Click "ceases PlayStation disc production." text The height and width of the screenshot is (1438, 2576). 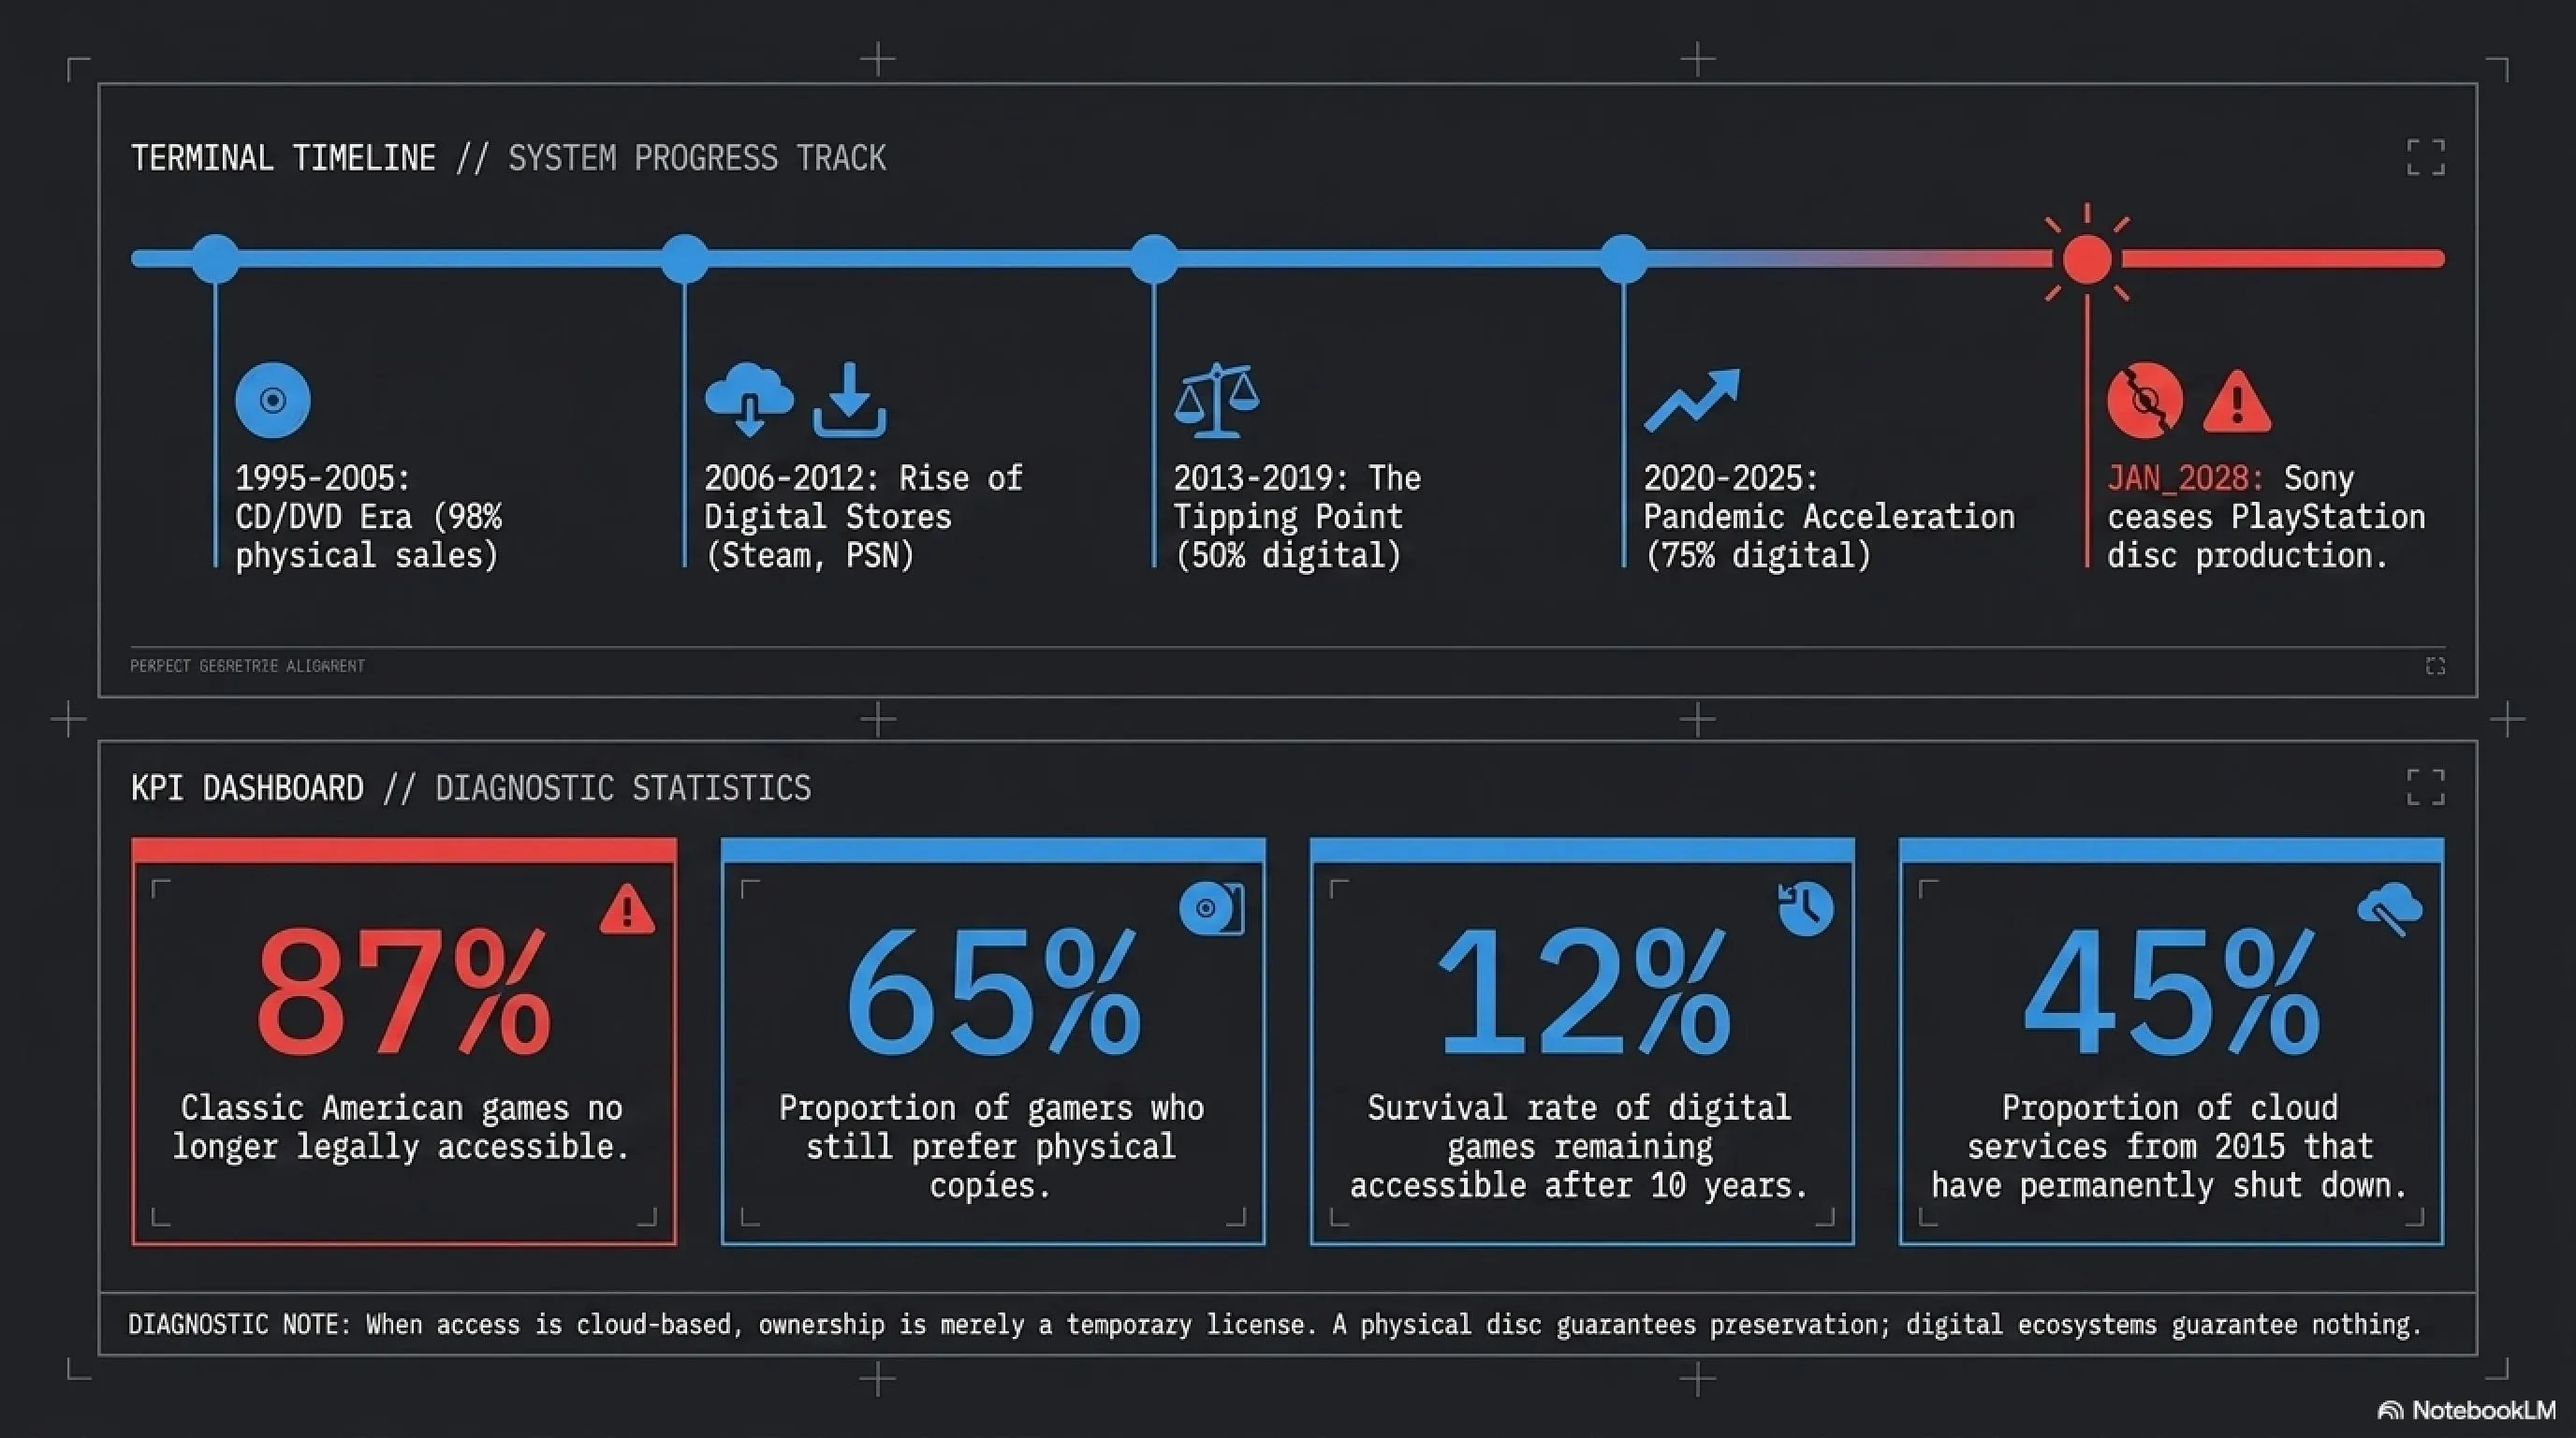coord(2266,536)
